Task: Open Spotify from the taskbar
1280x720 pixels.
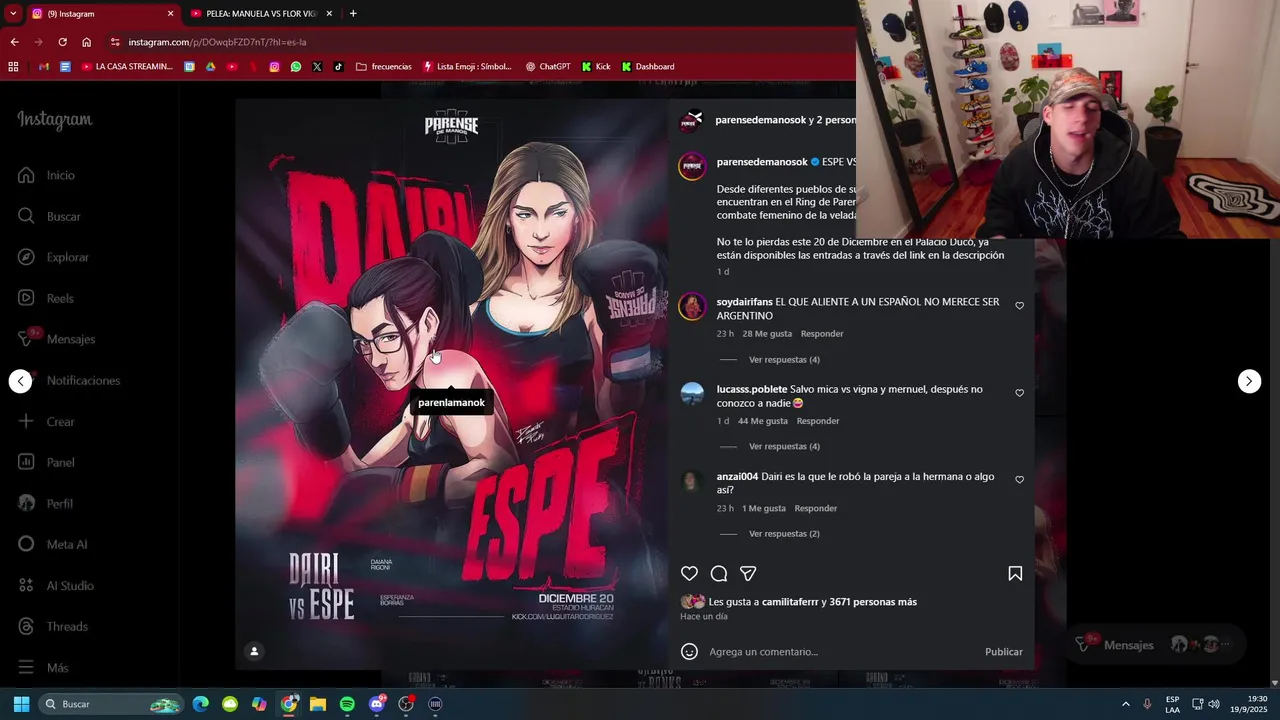Action: [347, 704]
